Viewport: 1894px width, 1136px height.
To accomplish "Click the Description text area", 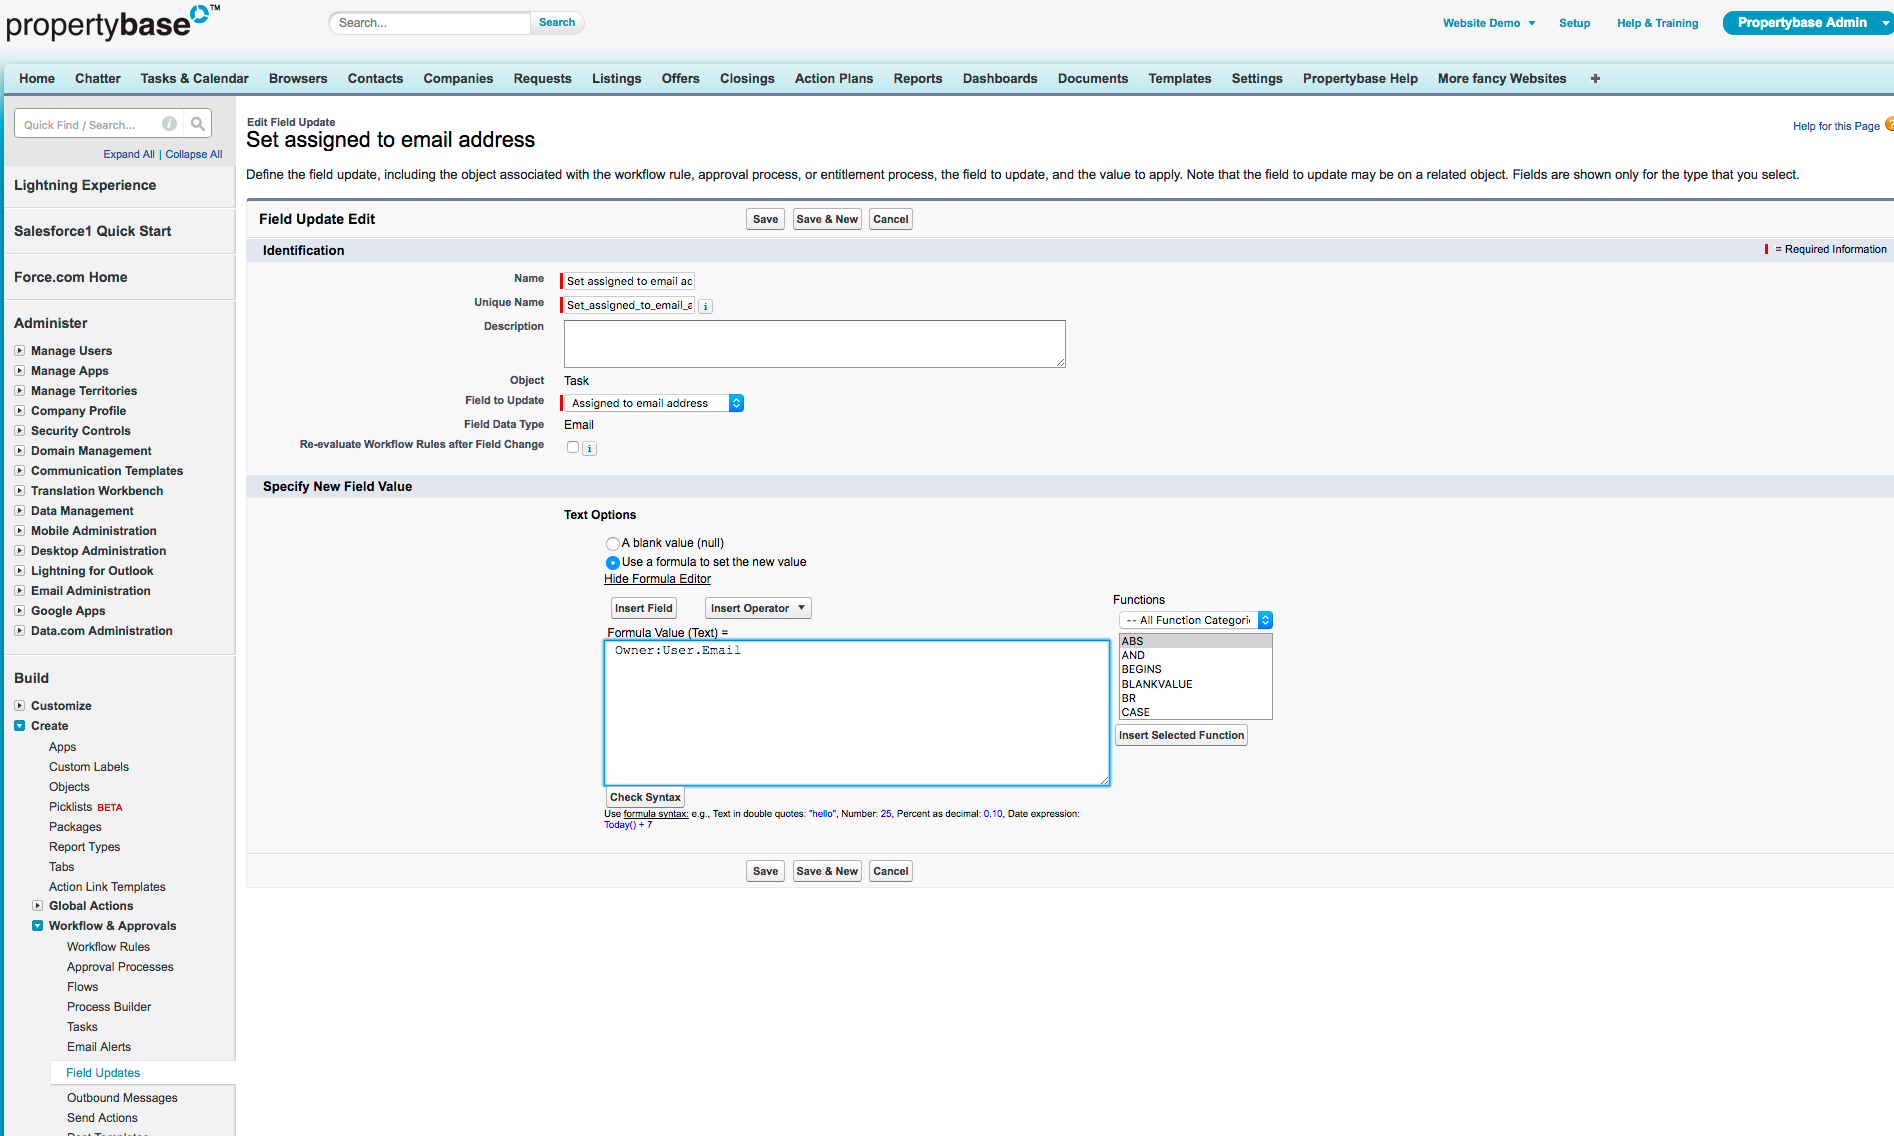I will 815,344.
